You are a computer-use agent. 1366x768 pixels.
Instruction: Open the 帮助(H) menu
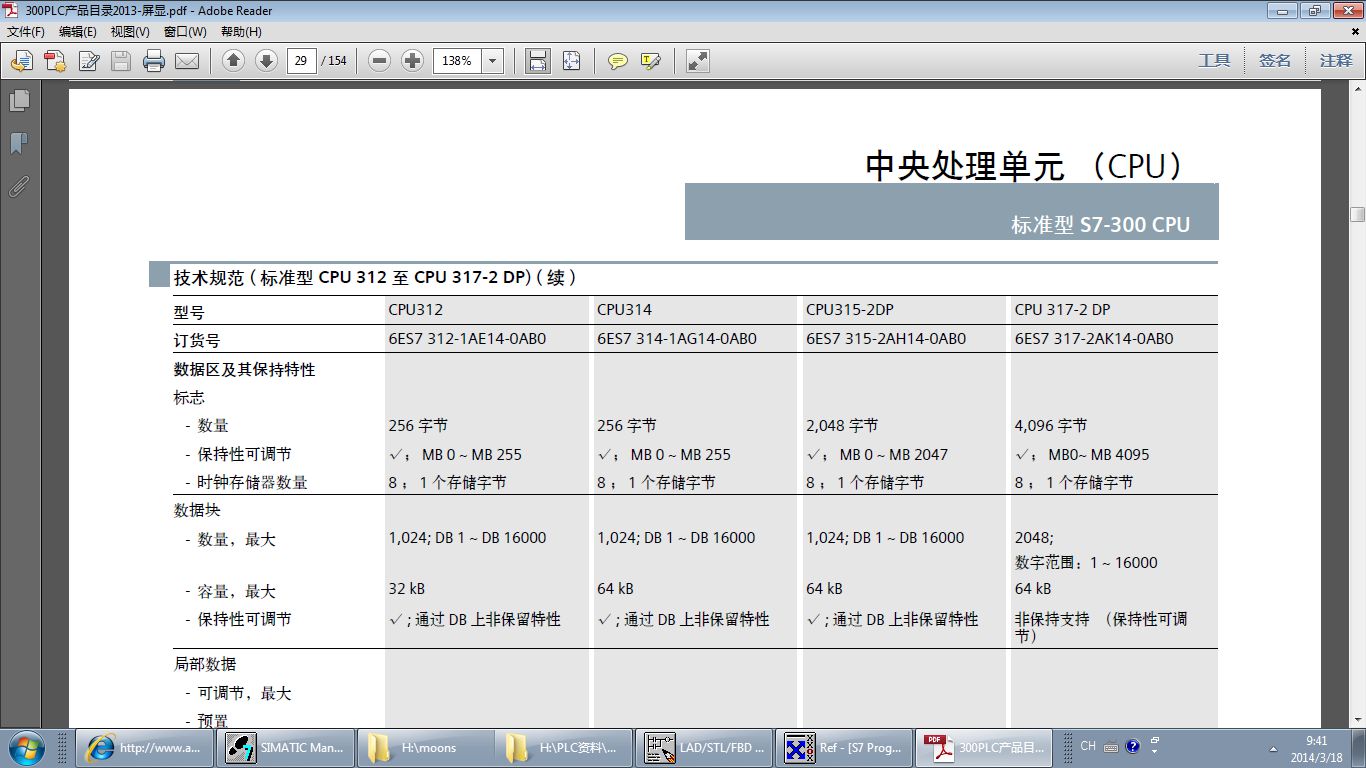coord(241,32)
